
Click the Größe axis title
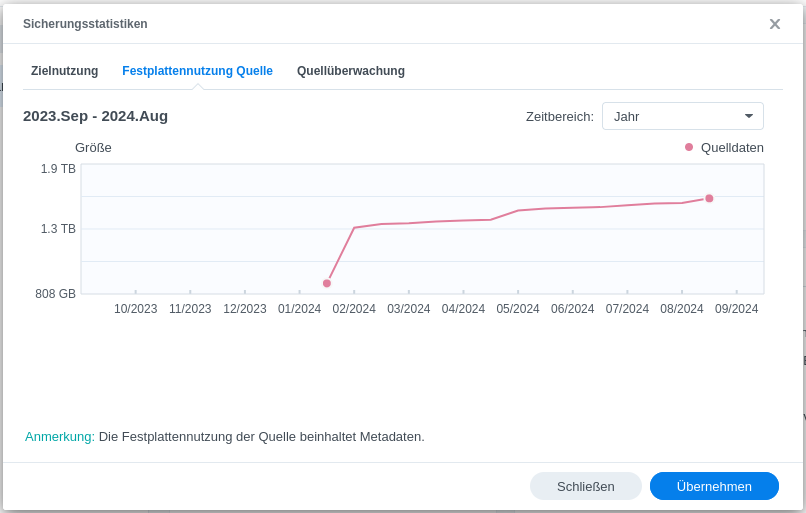point(93,148)
